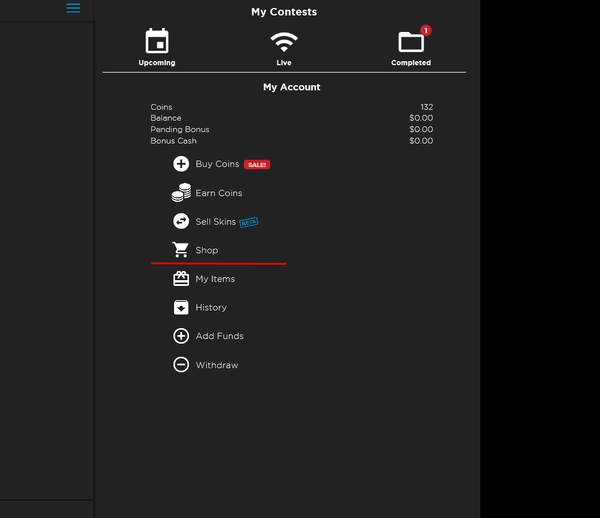600x518 pixels.
Task: Select the Completed contests label
Action: (411, 63)
